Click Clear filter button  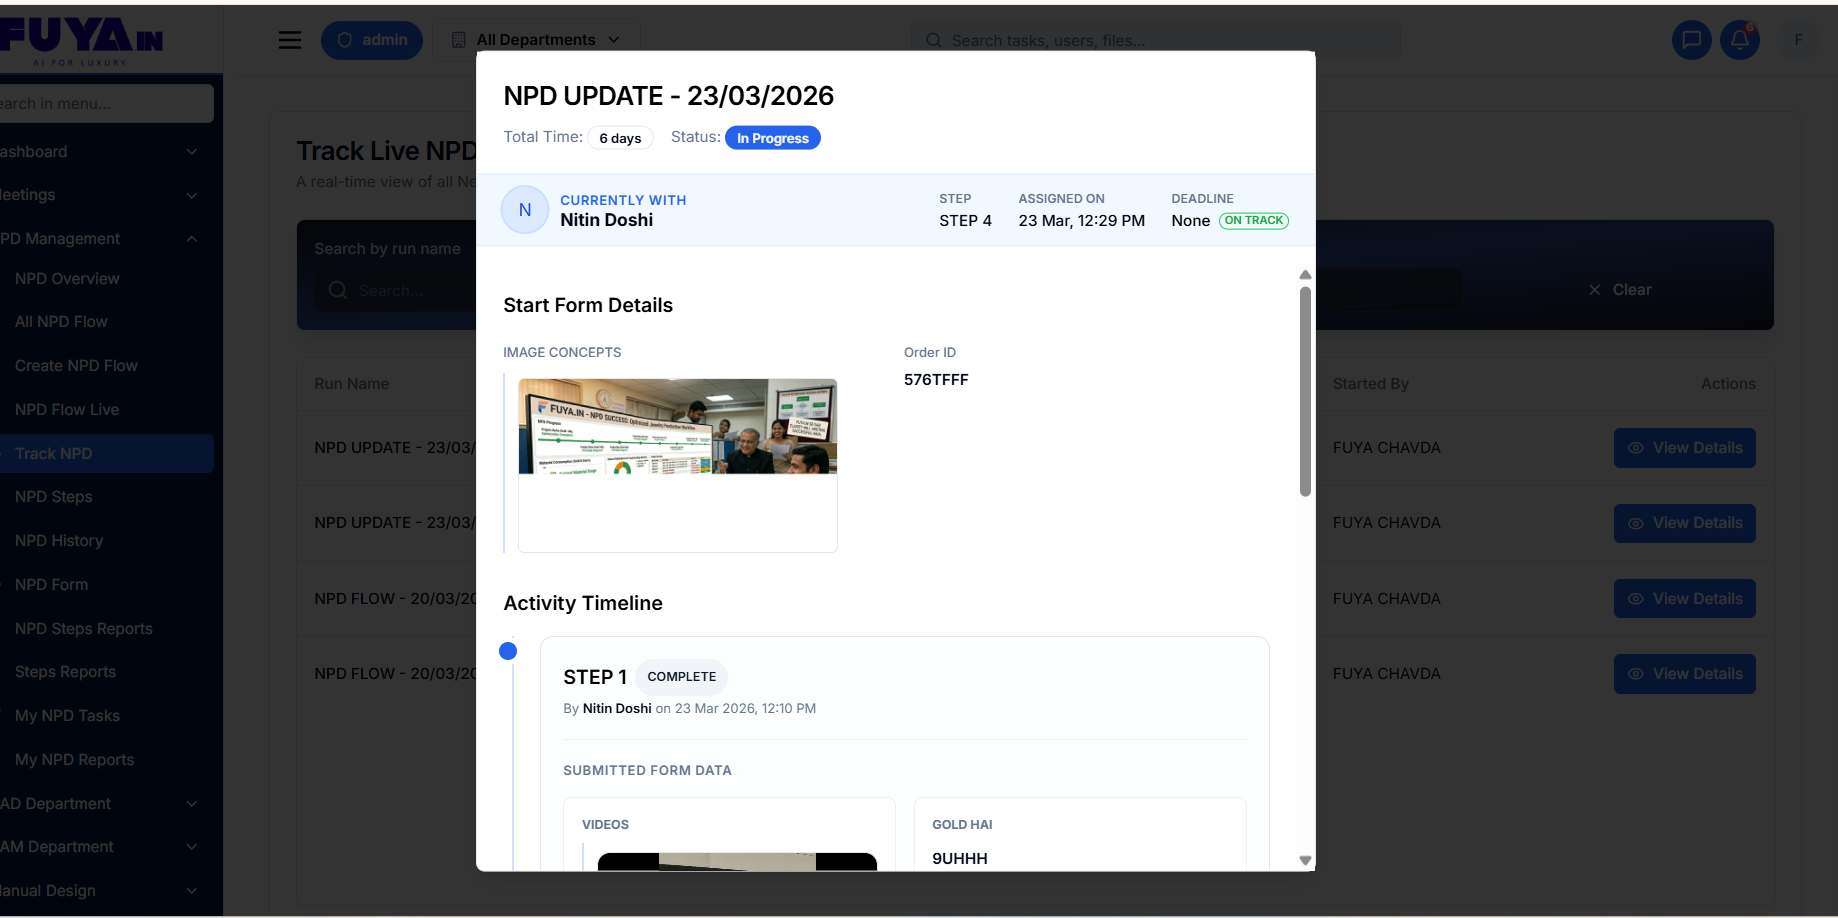click(1620, 290)
